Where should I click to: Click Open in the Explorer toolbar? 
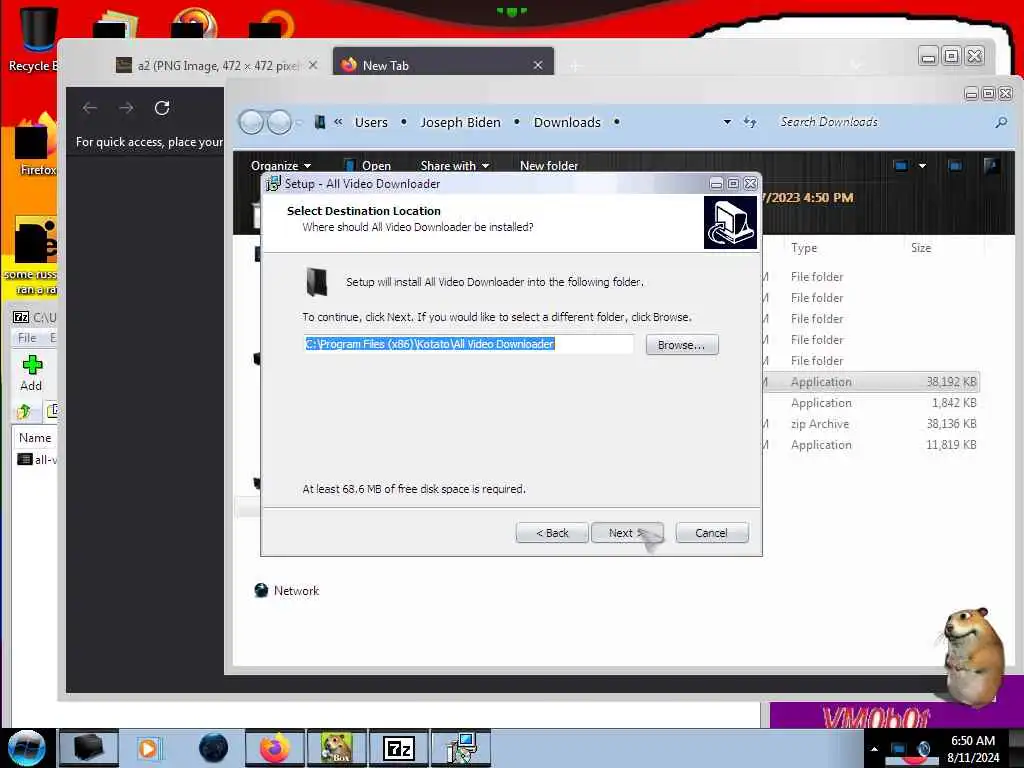pyautogui.click(x=368, y=165)
